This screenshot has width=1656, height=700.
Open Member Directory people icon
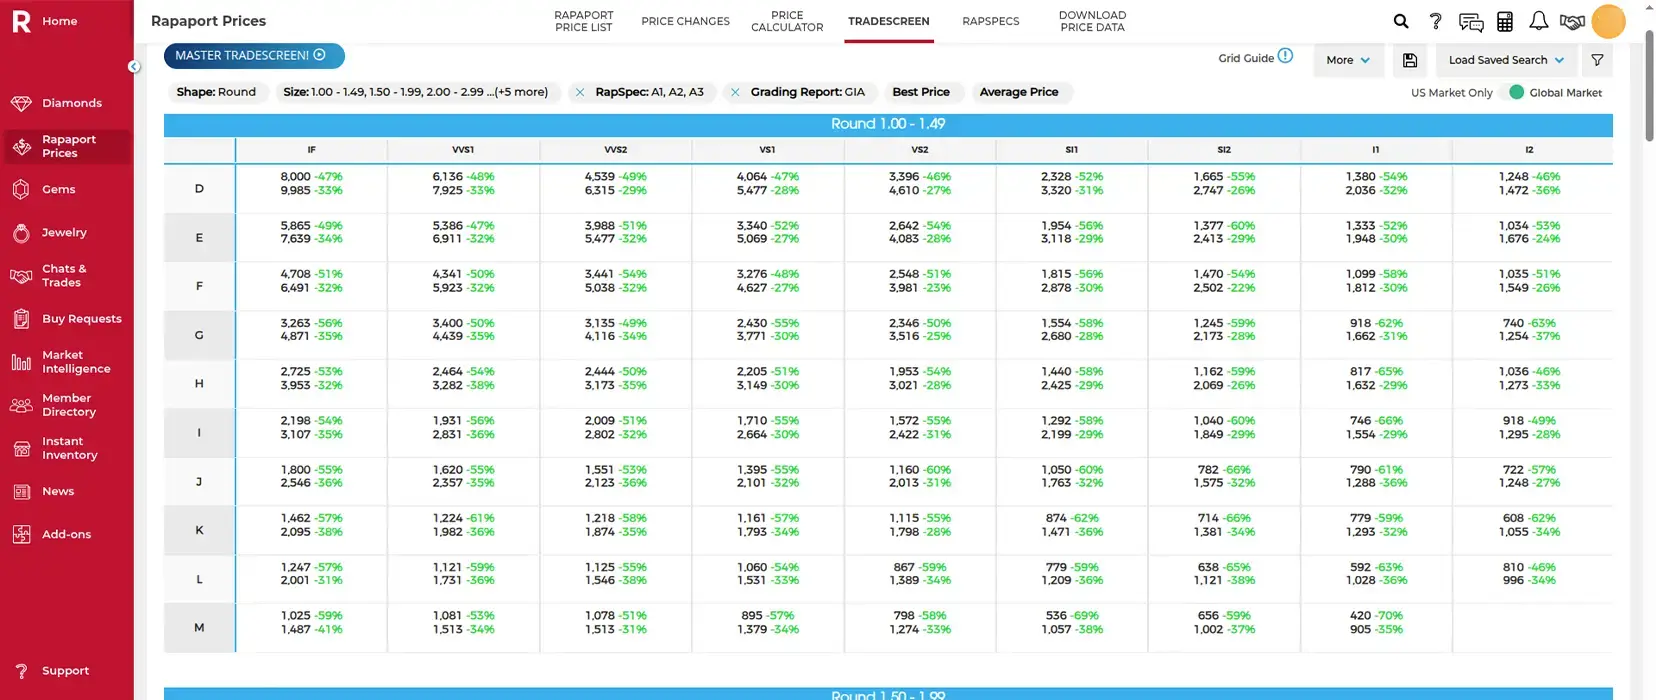pyautogui.click(x=21, y=405)
